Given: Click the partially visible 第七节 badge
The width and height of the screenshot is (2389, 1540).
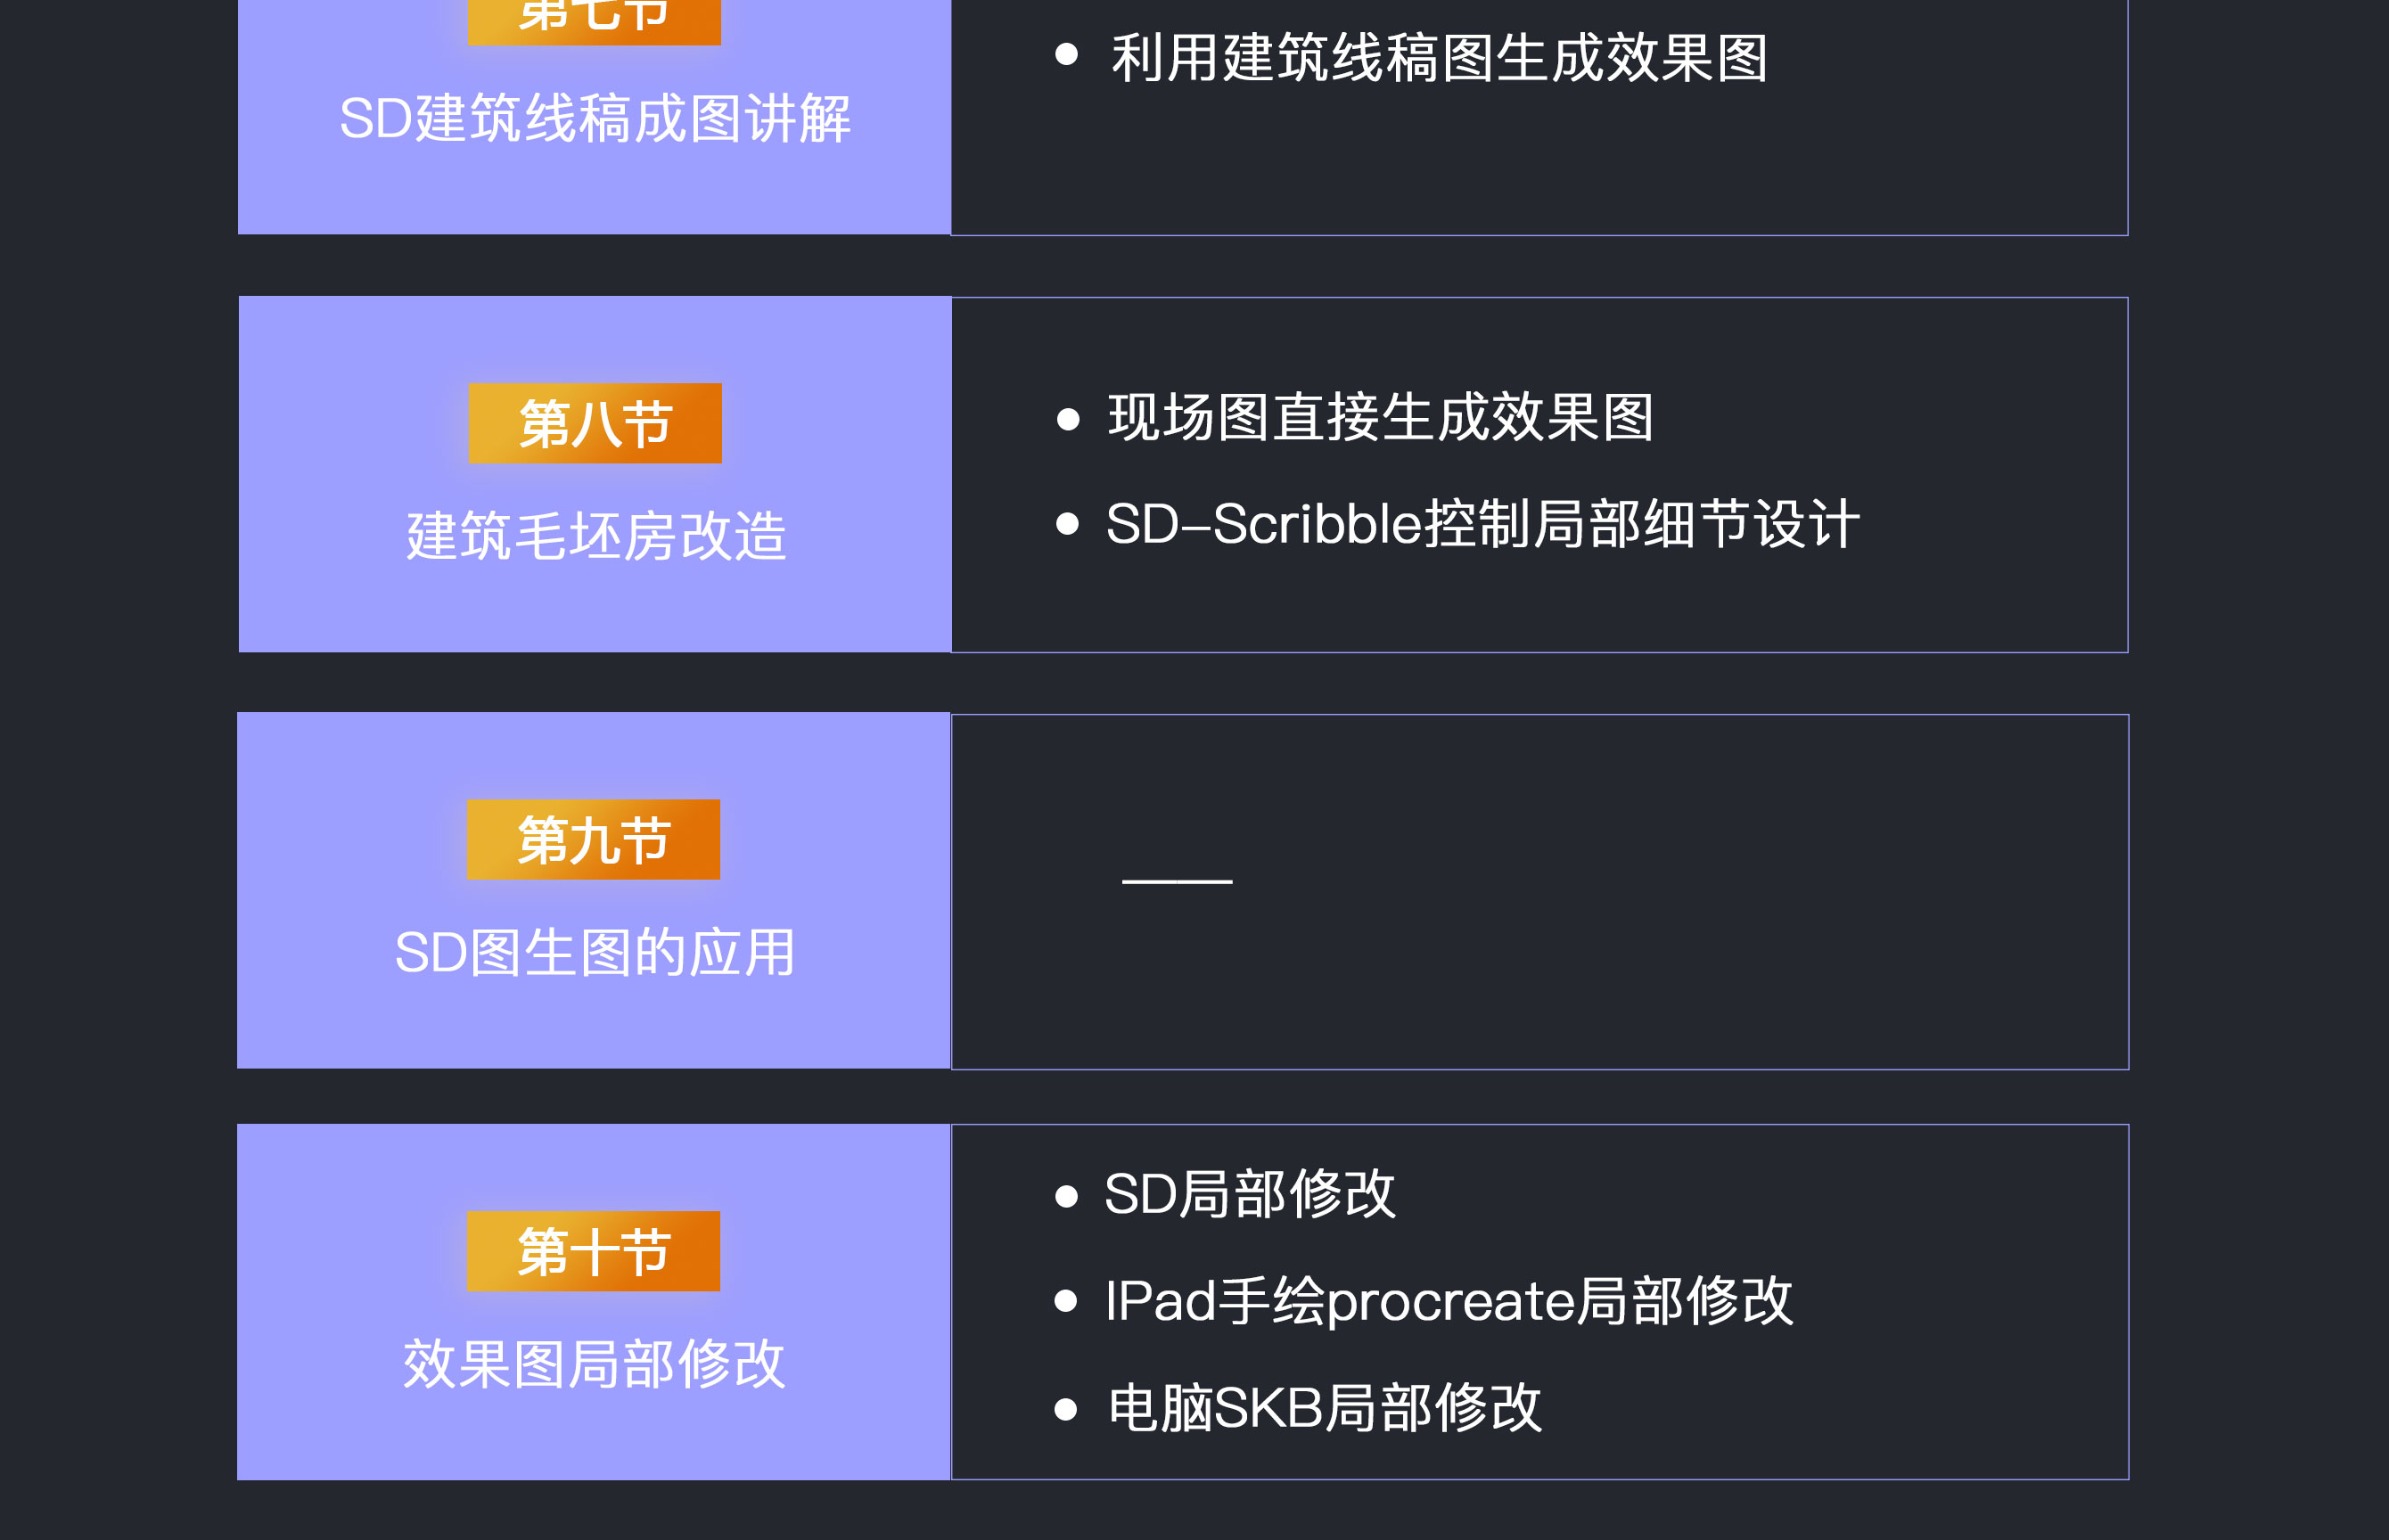Looking at the screenshot, I should click(594, 20).
